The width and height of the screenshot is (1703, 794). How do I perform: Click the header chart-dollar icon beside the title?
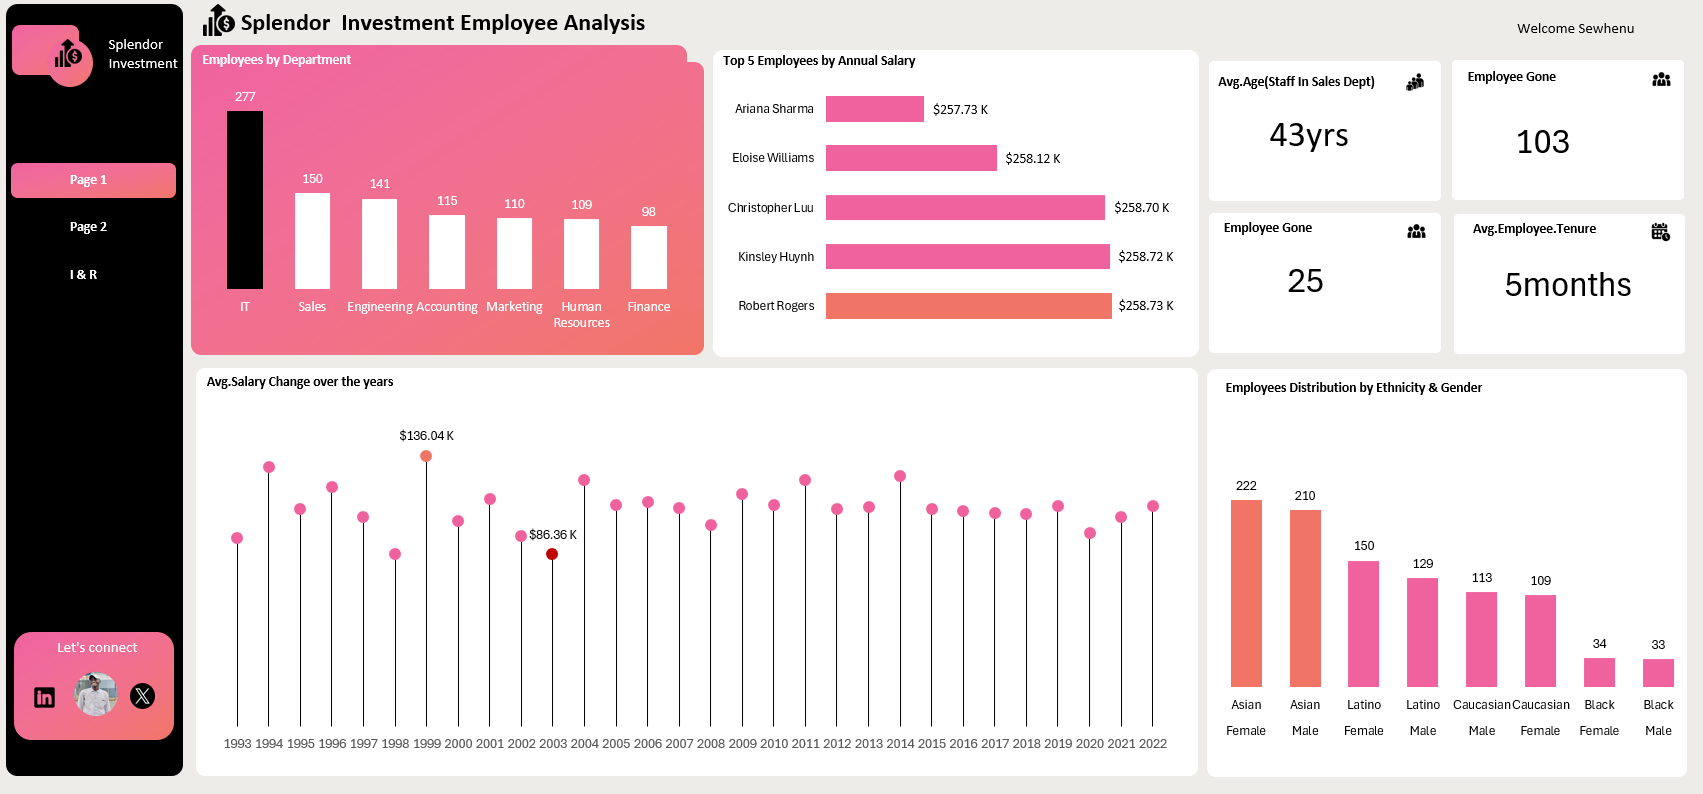coord(218,20)
